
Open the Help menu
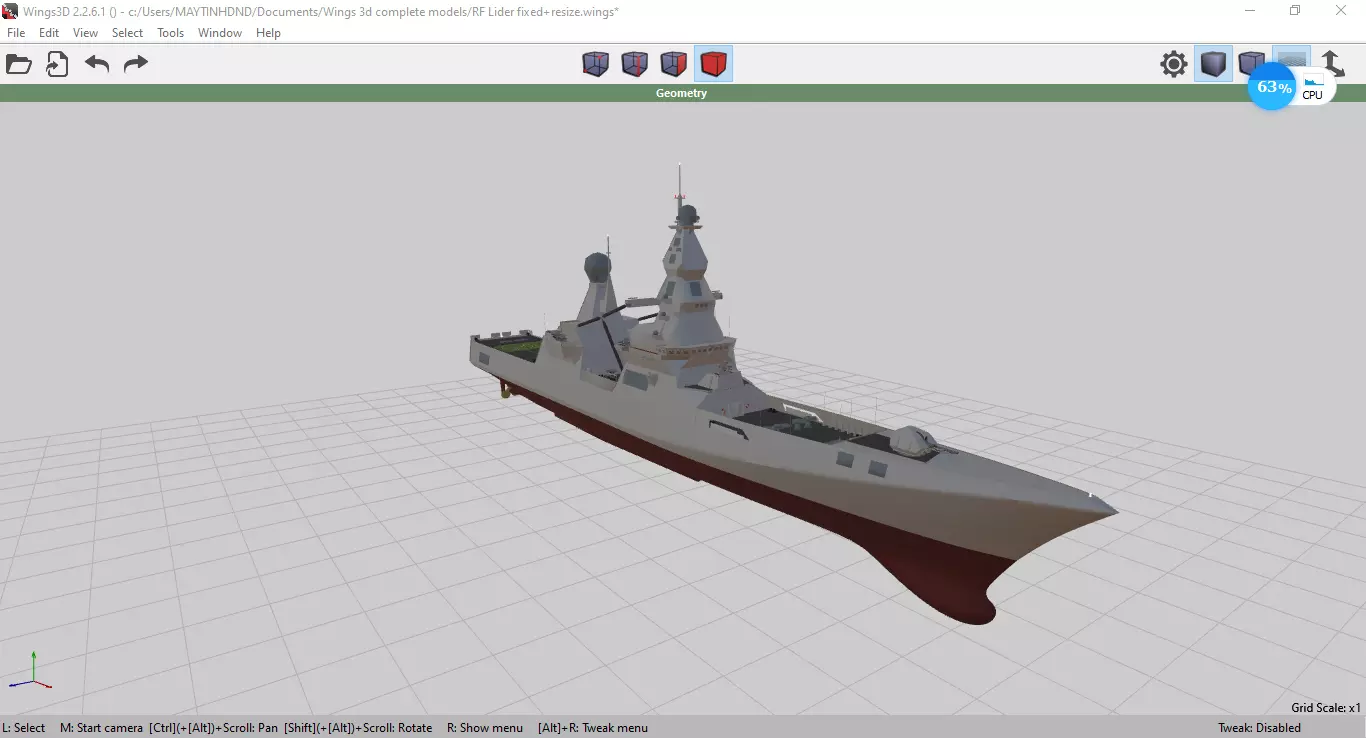(x=268, y=33)
